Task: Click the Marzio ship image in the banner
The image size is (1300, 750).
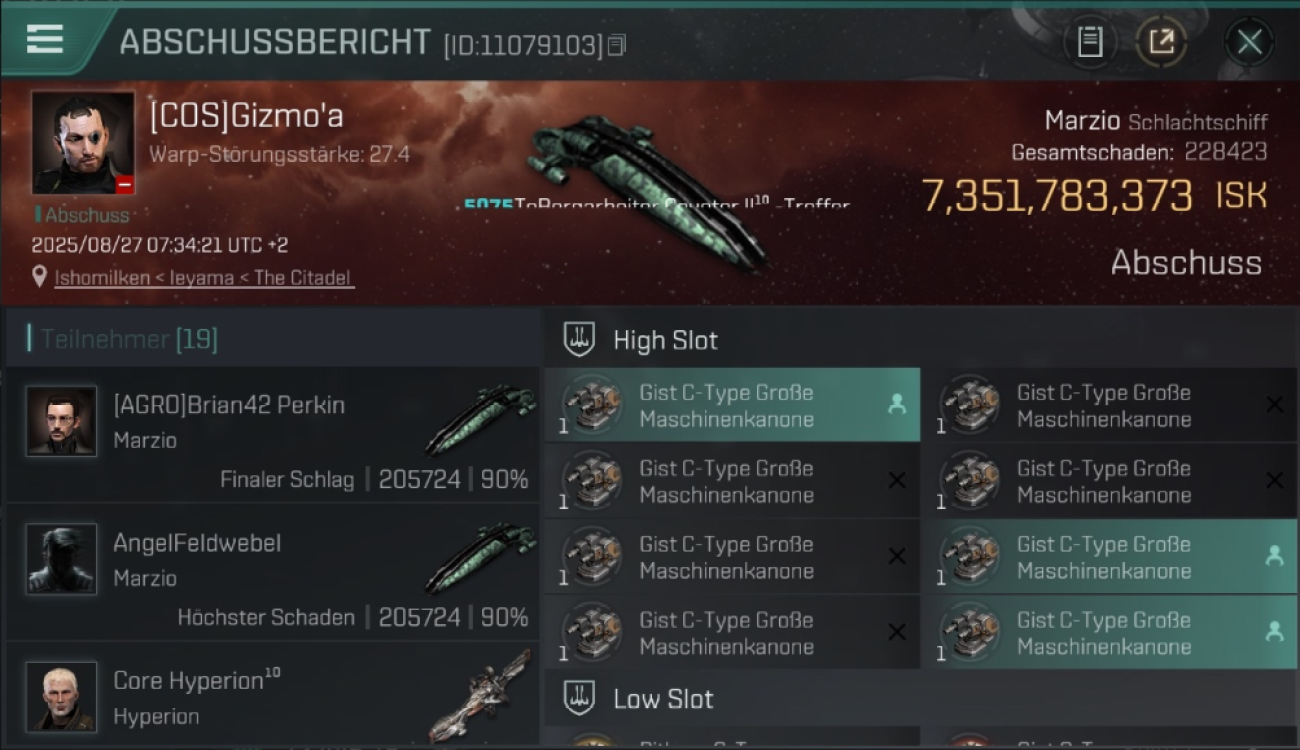Action: point(647,190)
